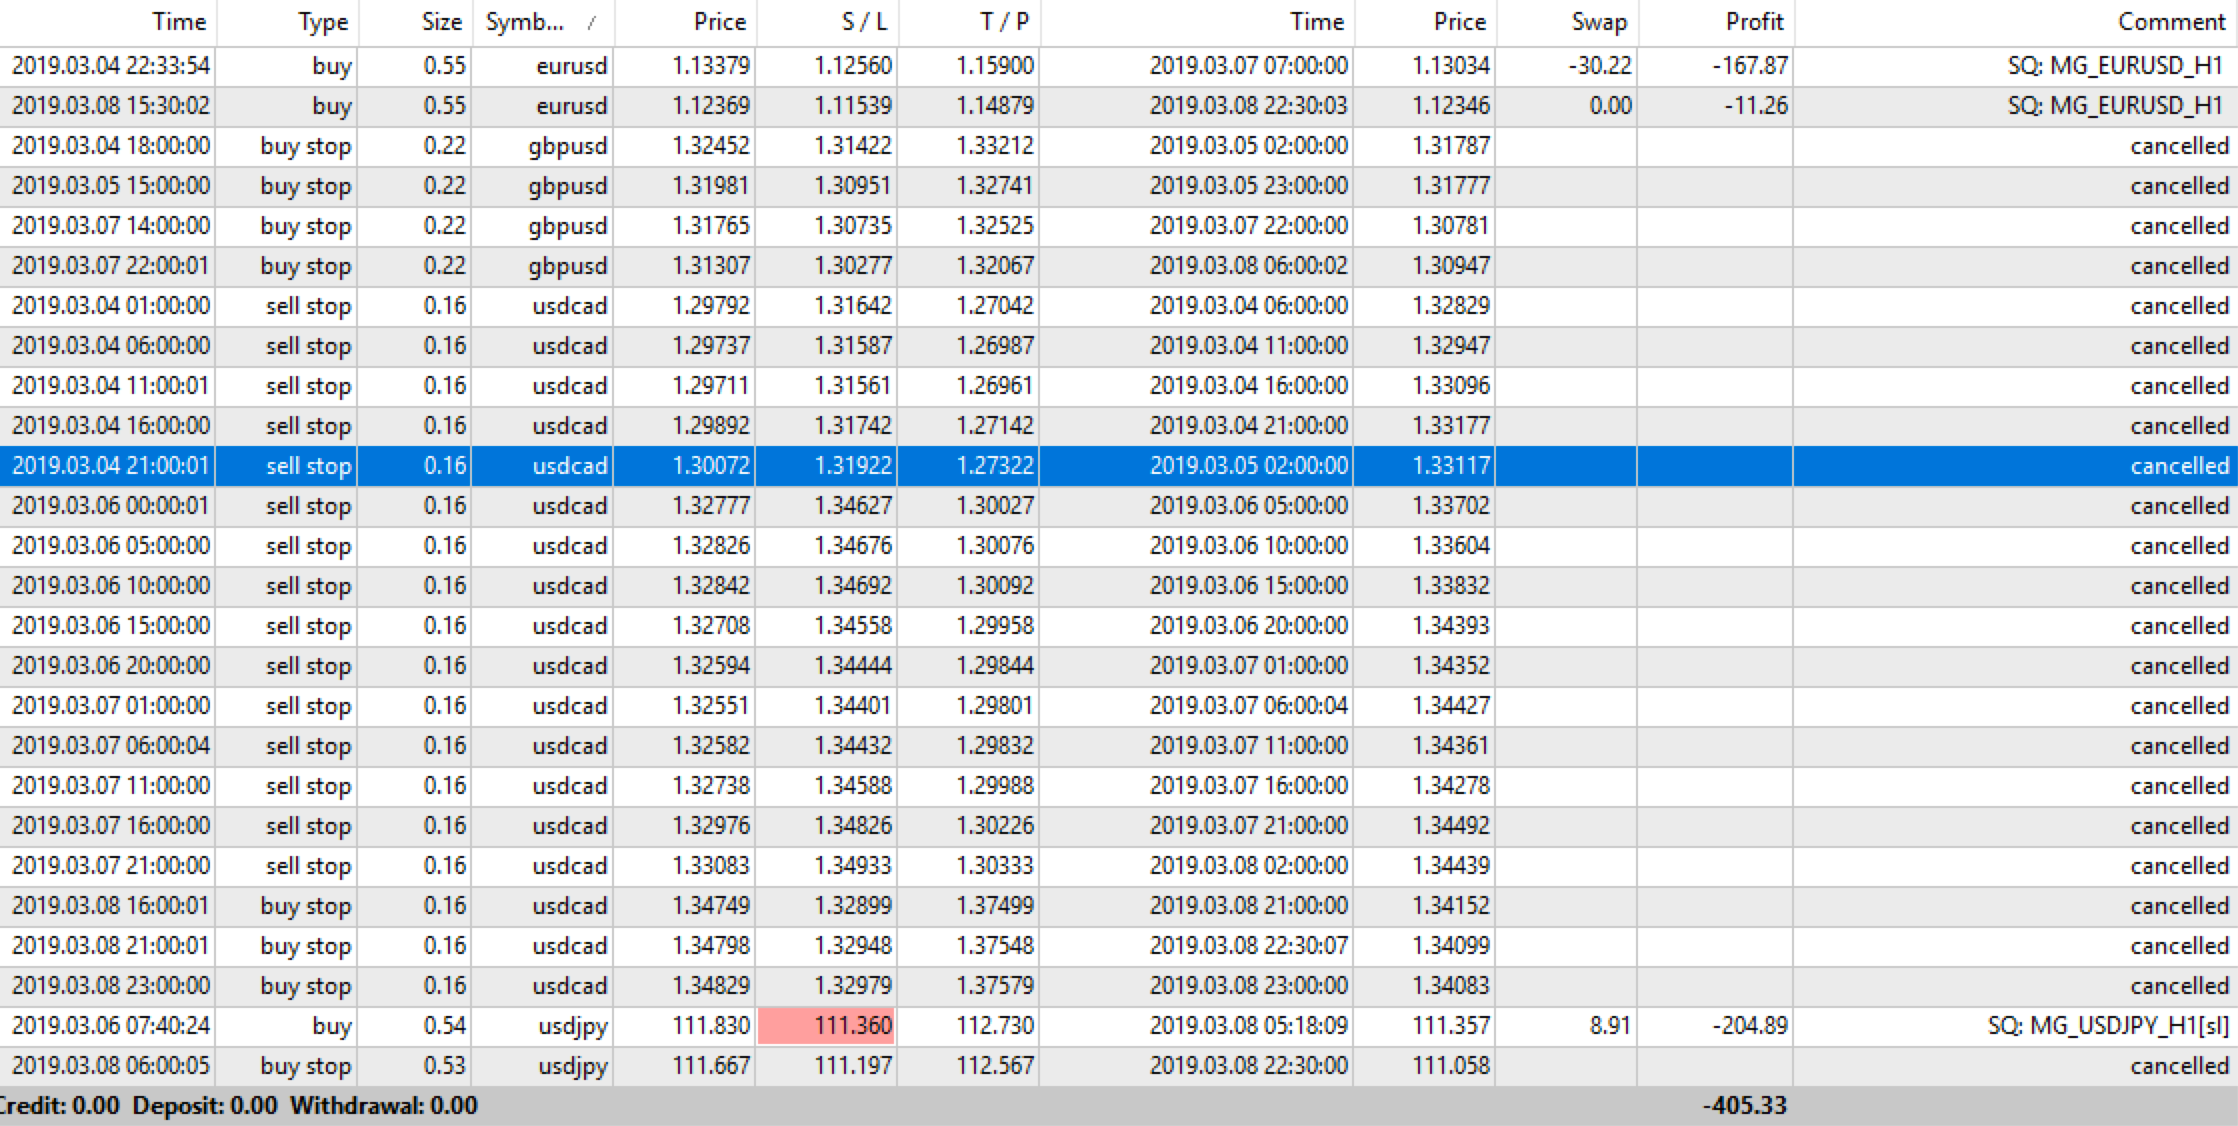This screenshot has height=1126, width=2238.
Task: Click the SQ: MG_USDJPY_H1[sl] comment
Action: [2108, 1026]
